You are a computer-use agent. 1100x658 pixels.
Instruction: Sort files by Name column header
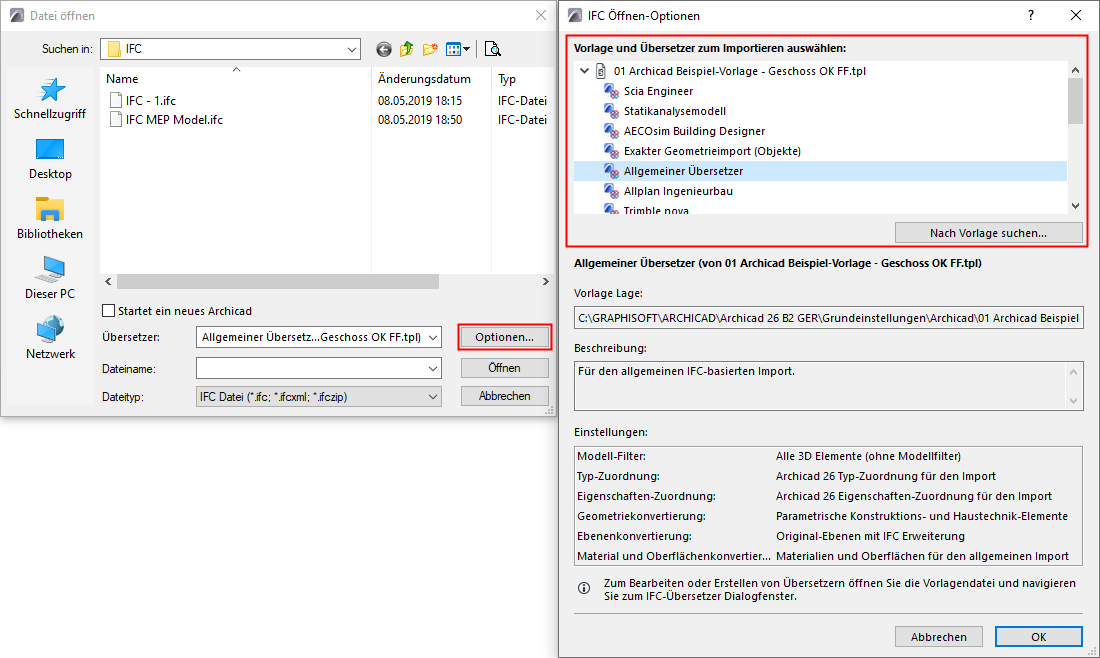122,79
